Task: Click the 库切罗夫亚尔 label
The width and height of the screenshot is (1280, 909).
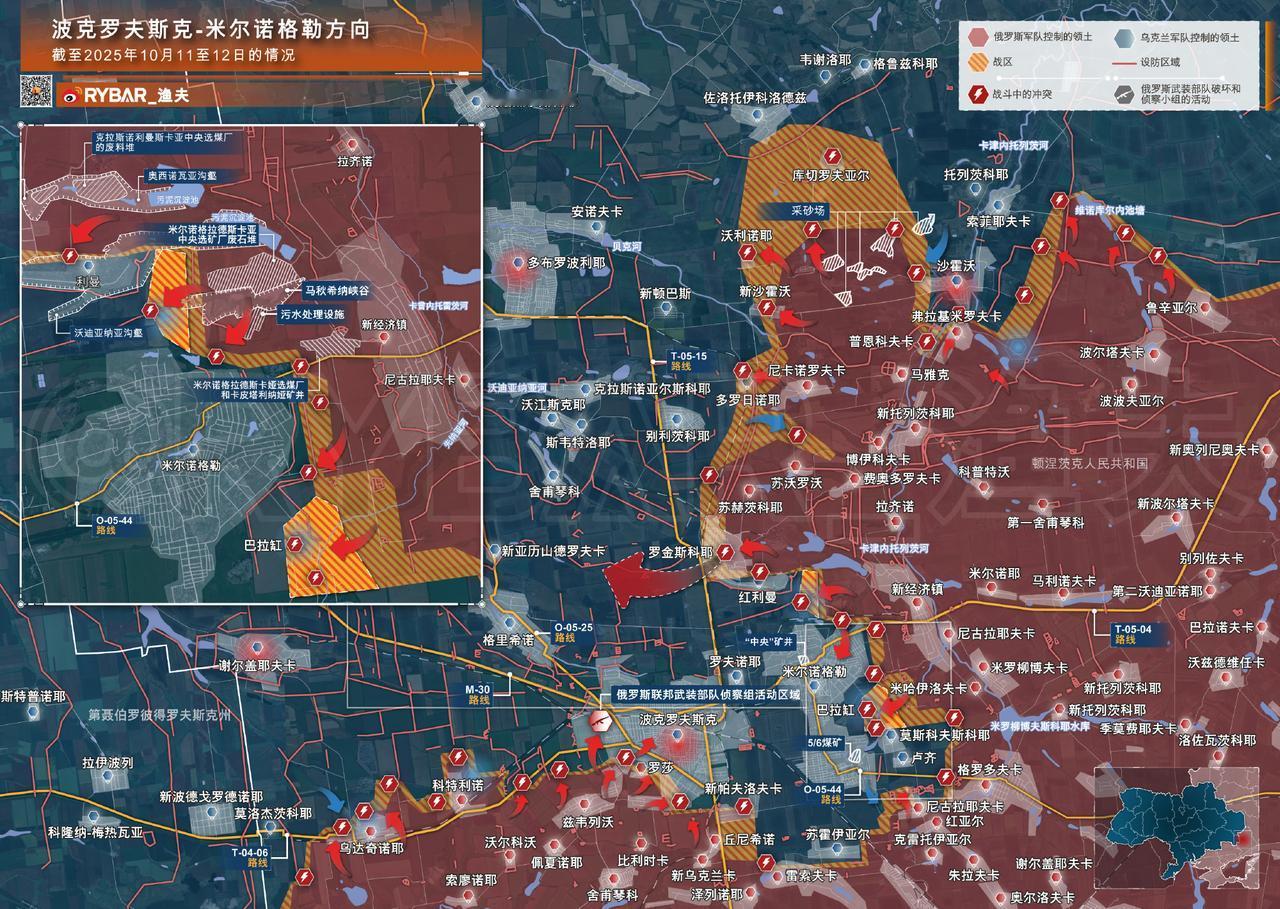Action: [x=831, y=175]
